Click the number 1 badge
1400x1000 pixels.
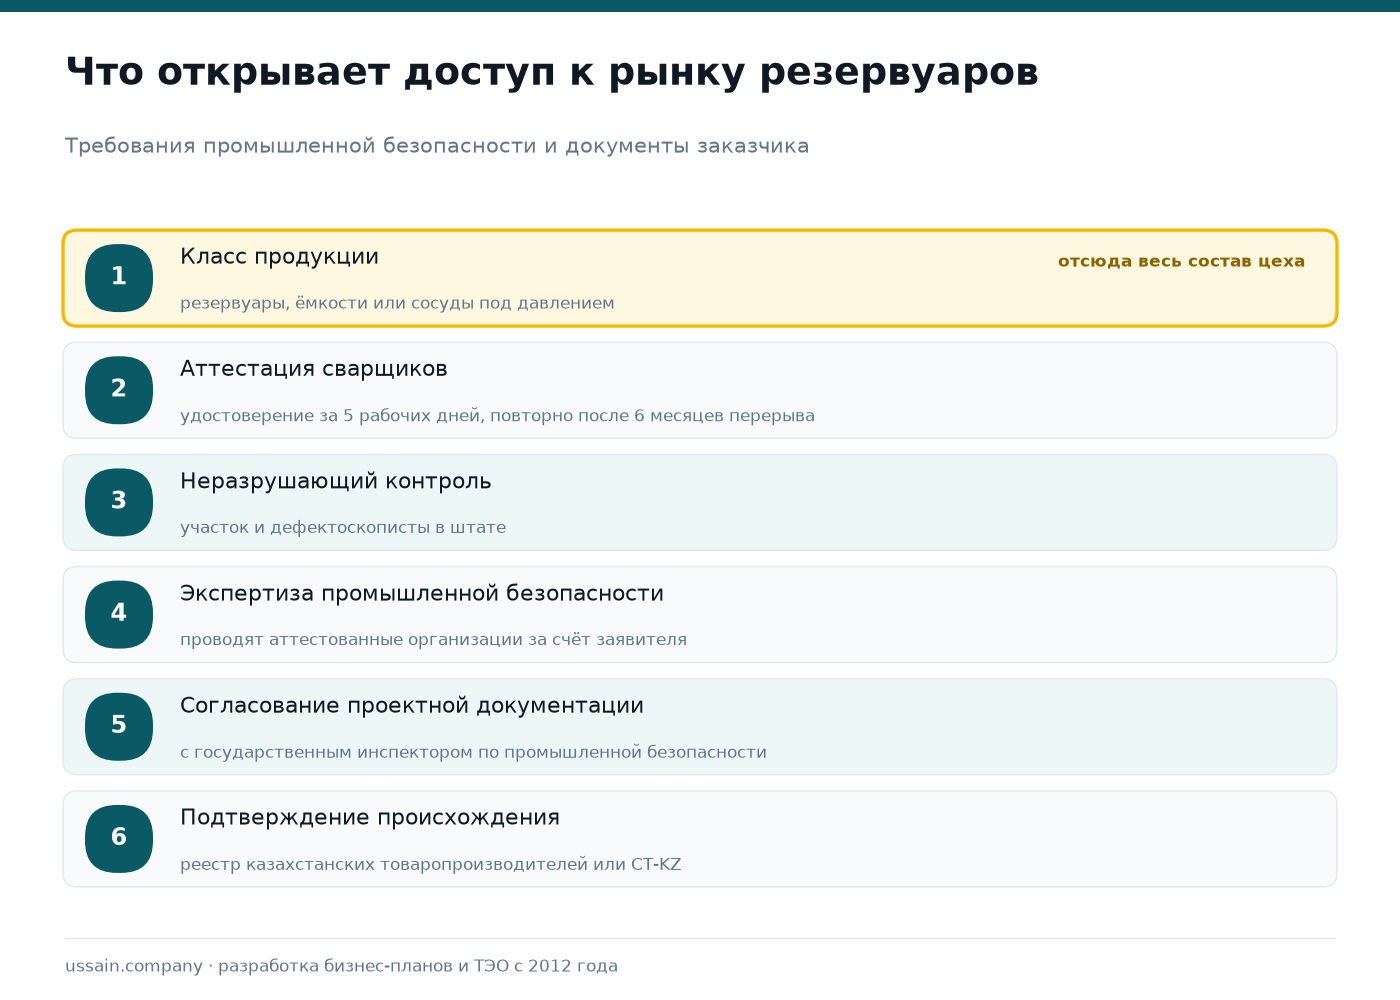pos(119,278)
